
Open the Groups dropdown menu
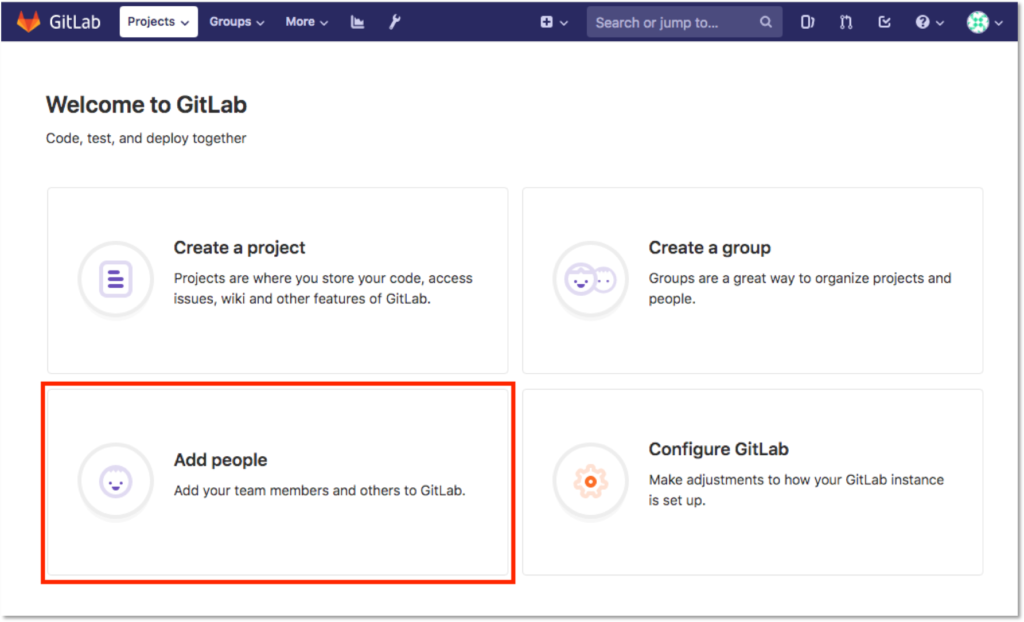pos(236,22)
